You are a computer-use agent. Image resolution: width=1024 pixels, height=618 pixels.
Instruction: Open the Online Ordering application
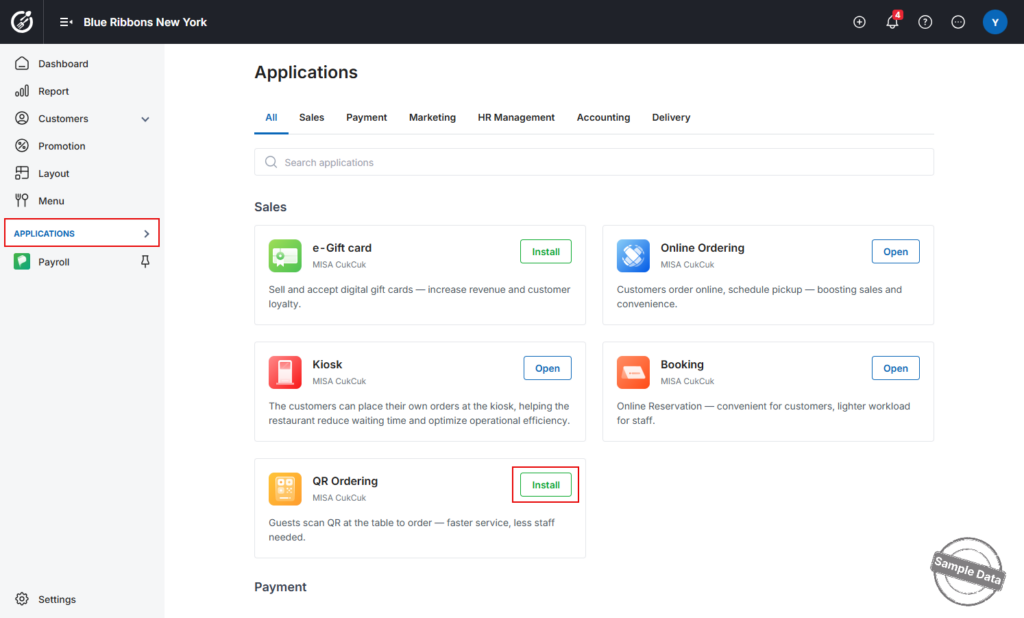(x=895, y=252)
